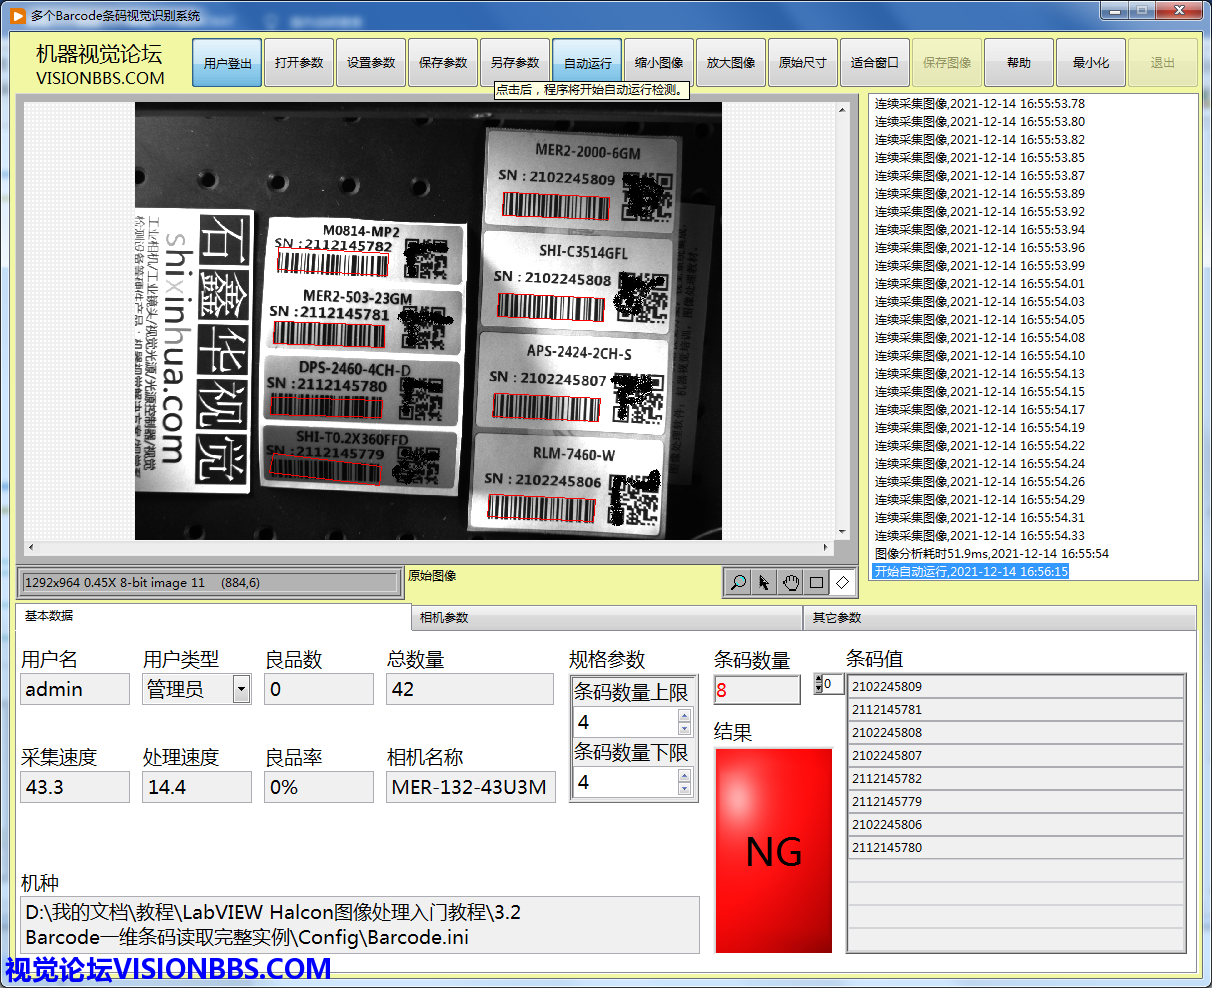The width and height of the screenshot is (1212, 988).
Task: Click image scrollbar left arrow
Action: point(30,547)
